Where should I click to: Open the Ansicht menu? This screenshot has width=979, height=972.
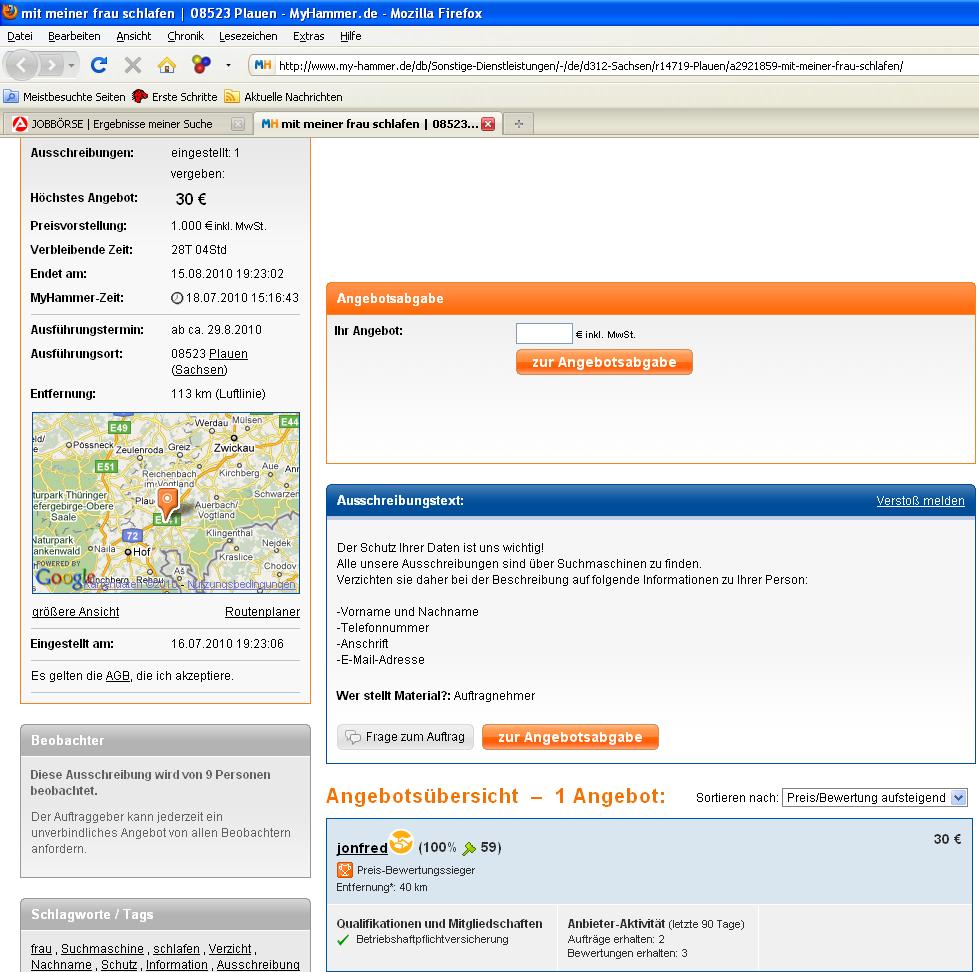[x=134, y=36]
